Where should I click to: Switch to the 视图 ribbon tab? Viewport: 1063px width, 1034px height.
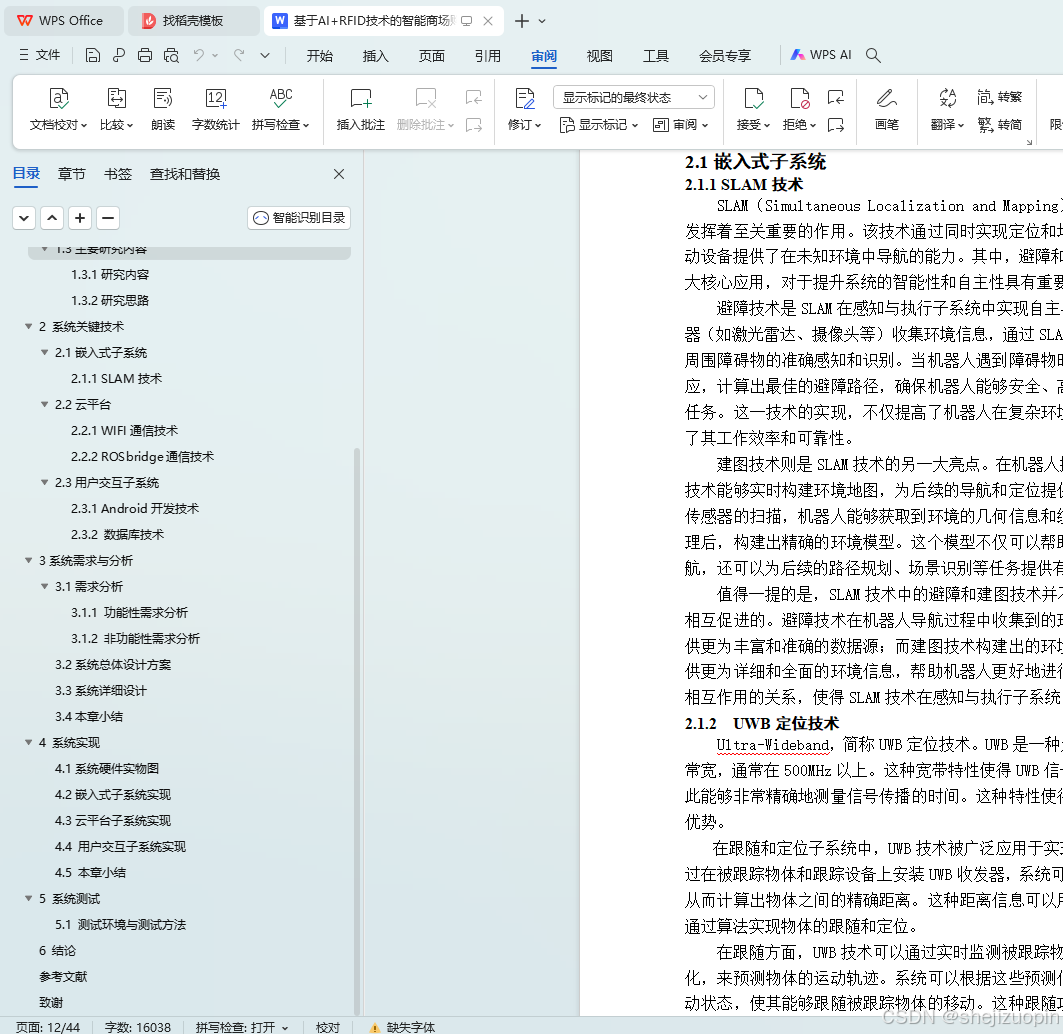pyautogui.click(x=599, y=56)
